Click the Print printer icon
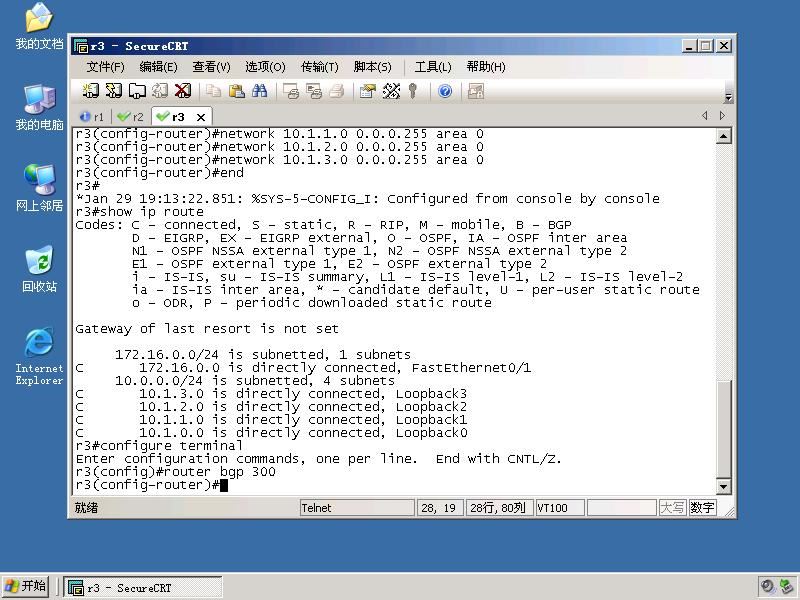800x600 pixels. point(337,91)
